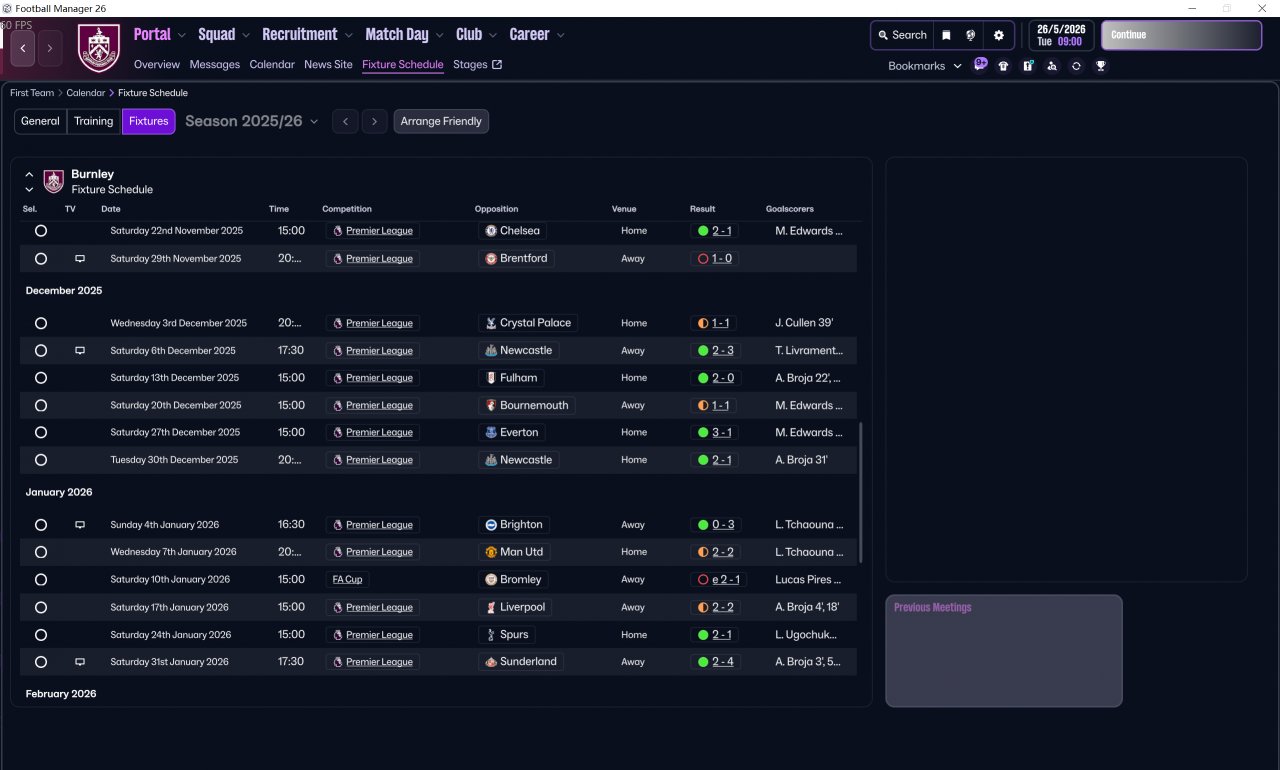
Task: Switch to the Training tab
Action: tap(94, 121)
